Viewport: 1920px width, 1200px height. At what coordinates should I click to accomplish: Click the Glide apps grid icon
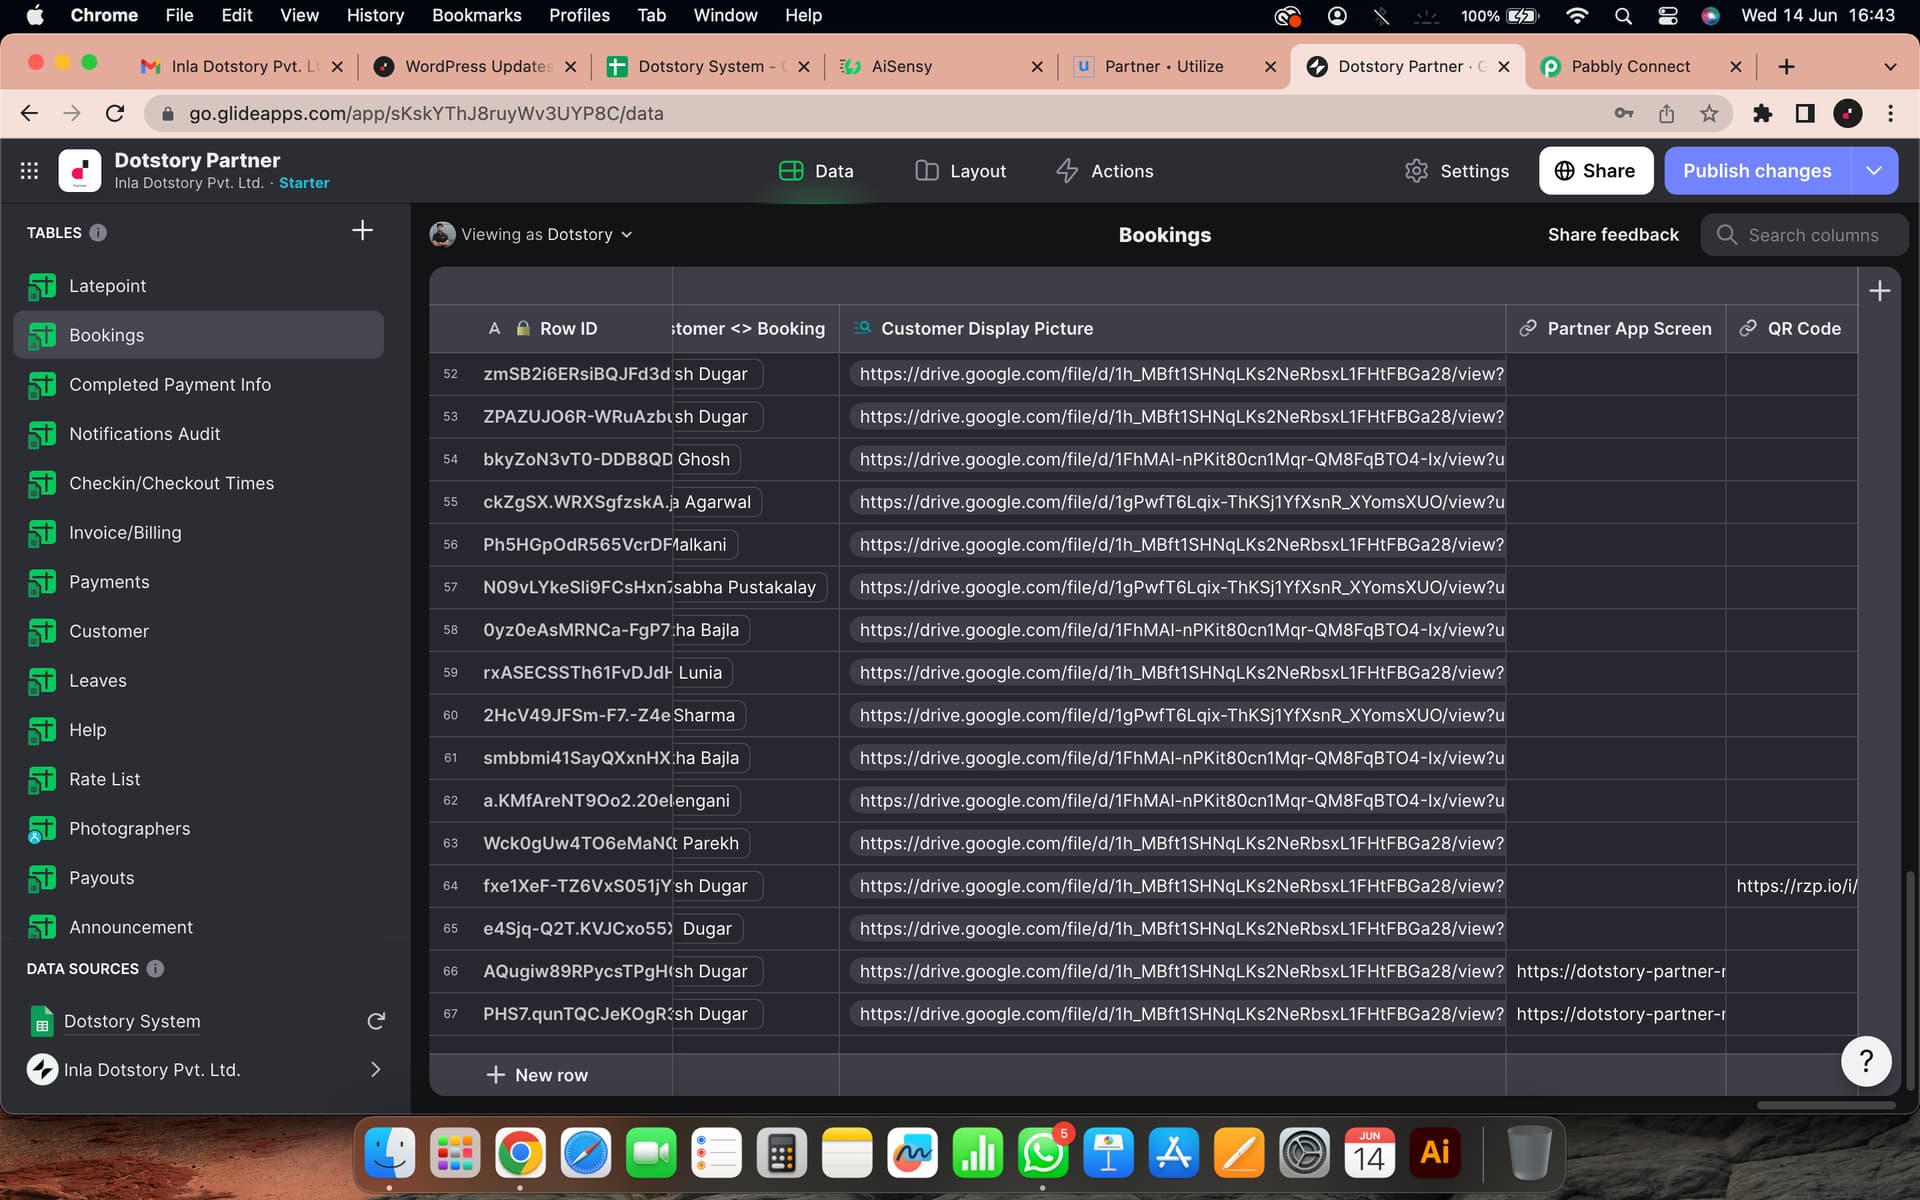(29, 171)
